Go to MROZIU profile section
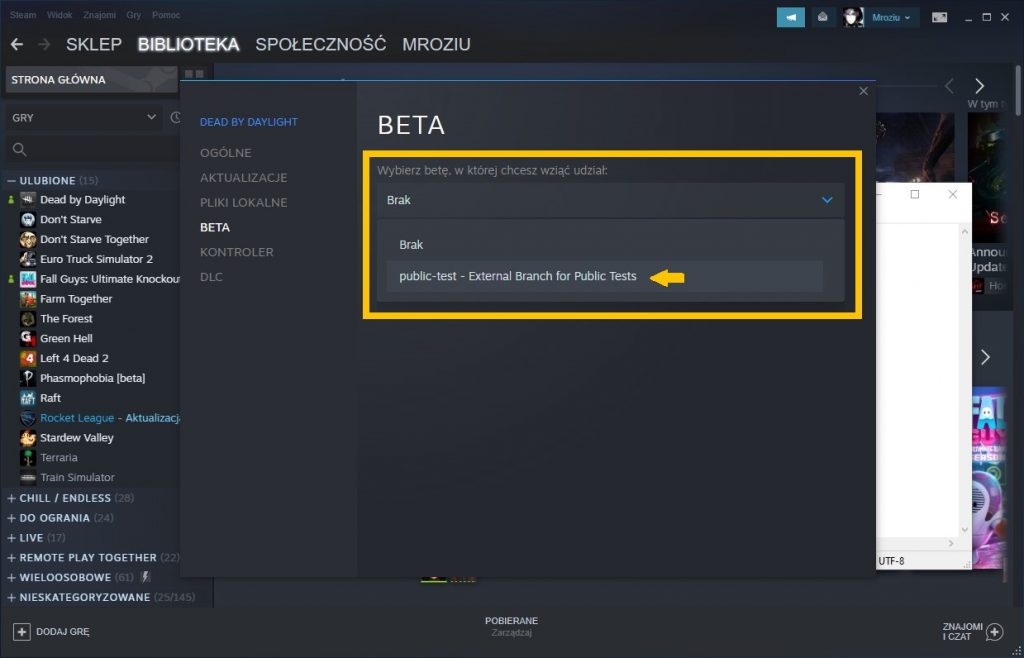Screen dimensions: 1024x658 436,44
